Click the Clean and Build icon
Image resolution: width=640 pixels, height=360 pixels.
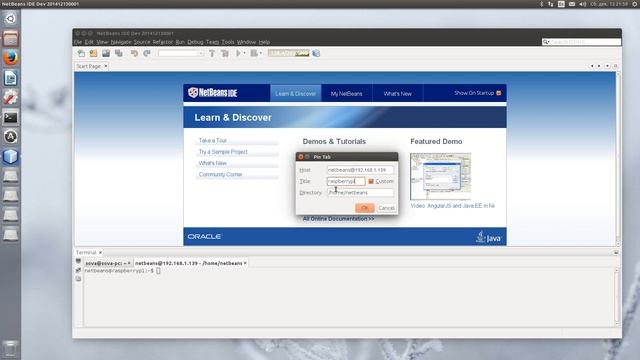click(x=225, y=53)
